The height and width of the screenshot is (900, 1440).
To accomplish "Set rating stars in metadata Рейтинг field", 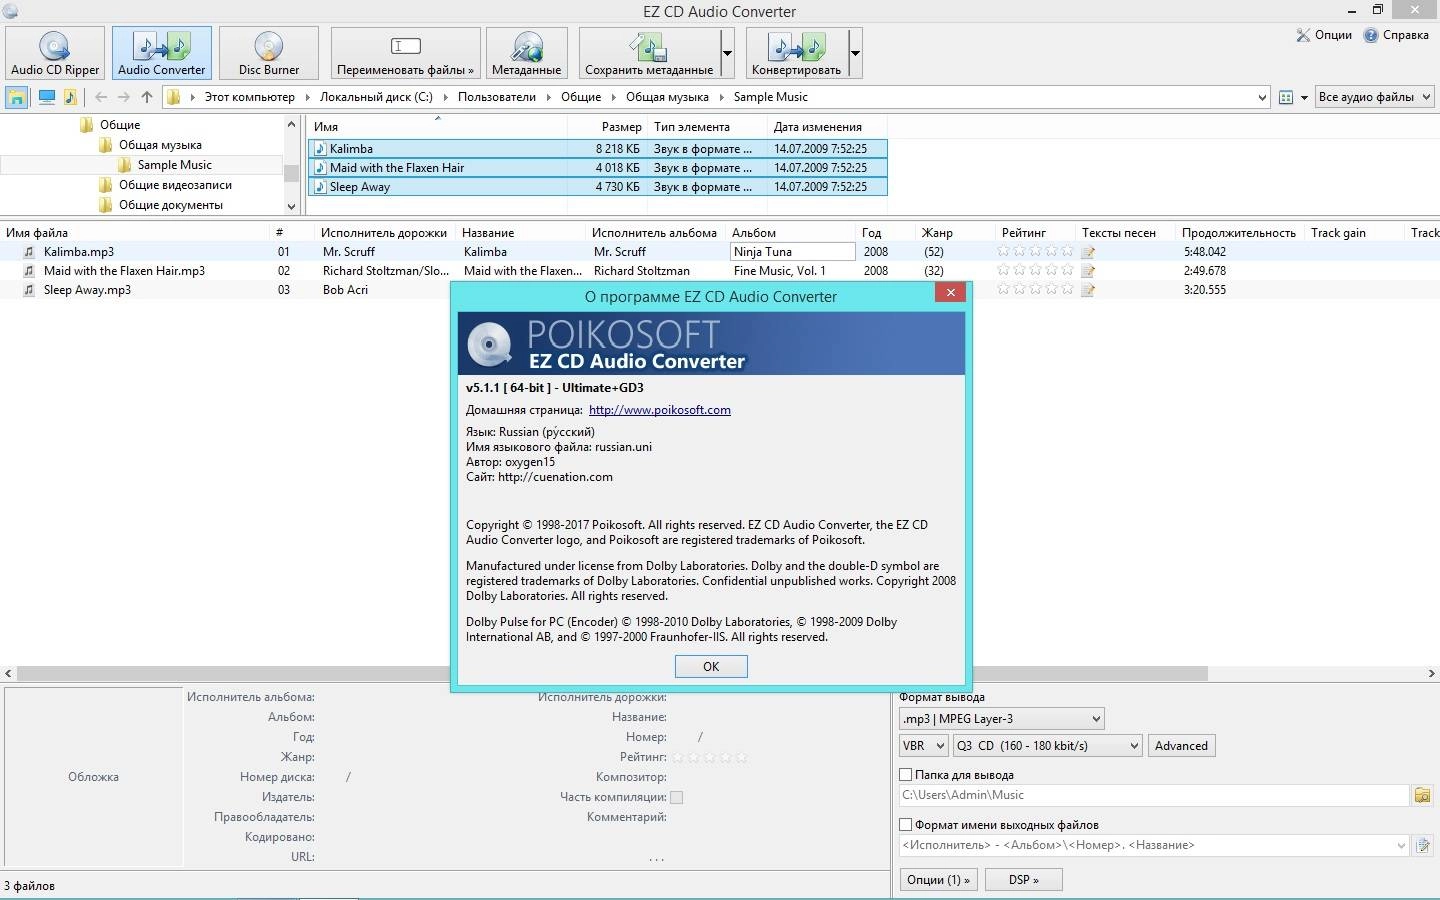I will click(x=710, y=757).
